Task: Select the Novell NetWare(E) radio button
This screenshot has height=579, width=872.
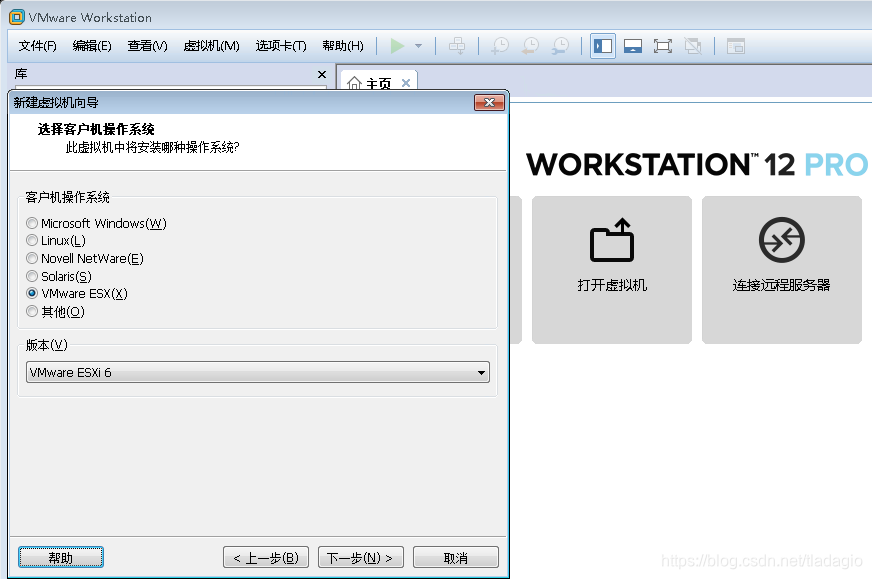Action: pos(32,258)
